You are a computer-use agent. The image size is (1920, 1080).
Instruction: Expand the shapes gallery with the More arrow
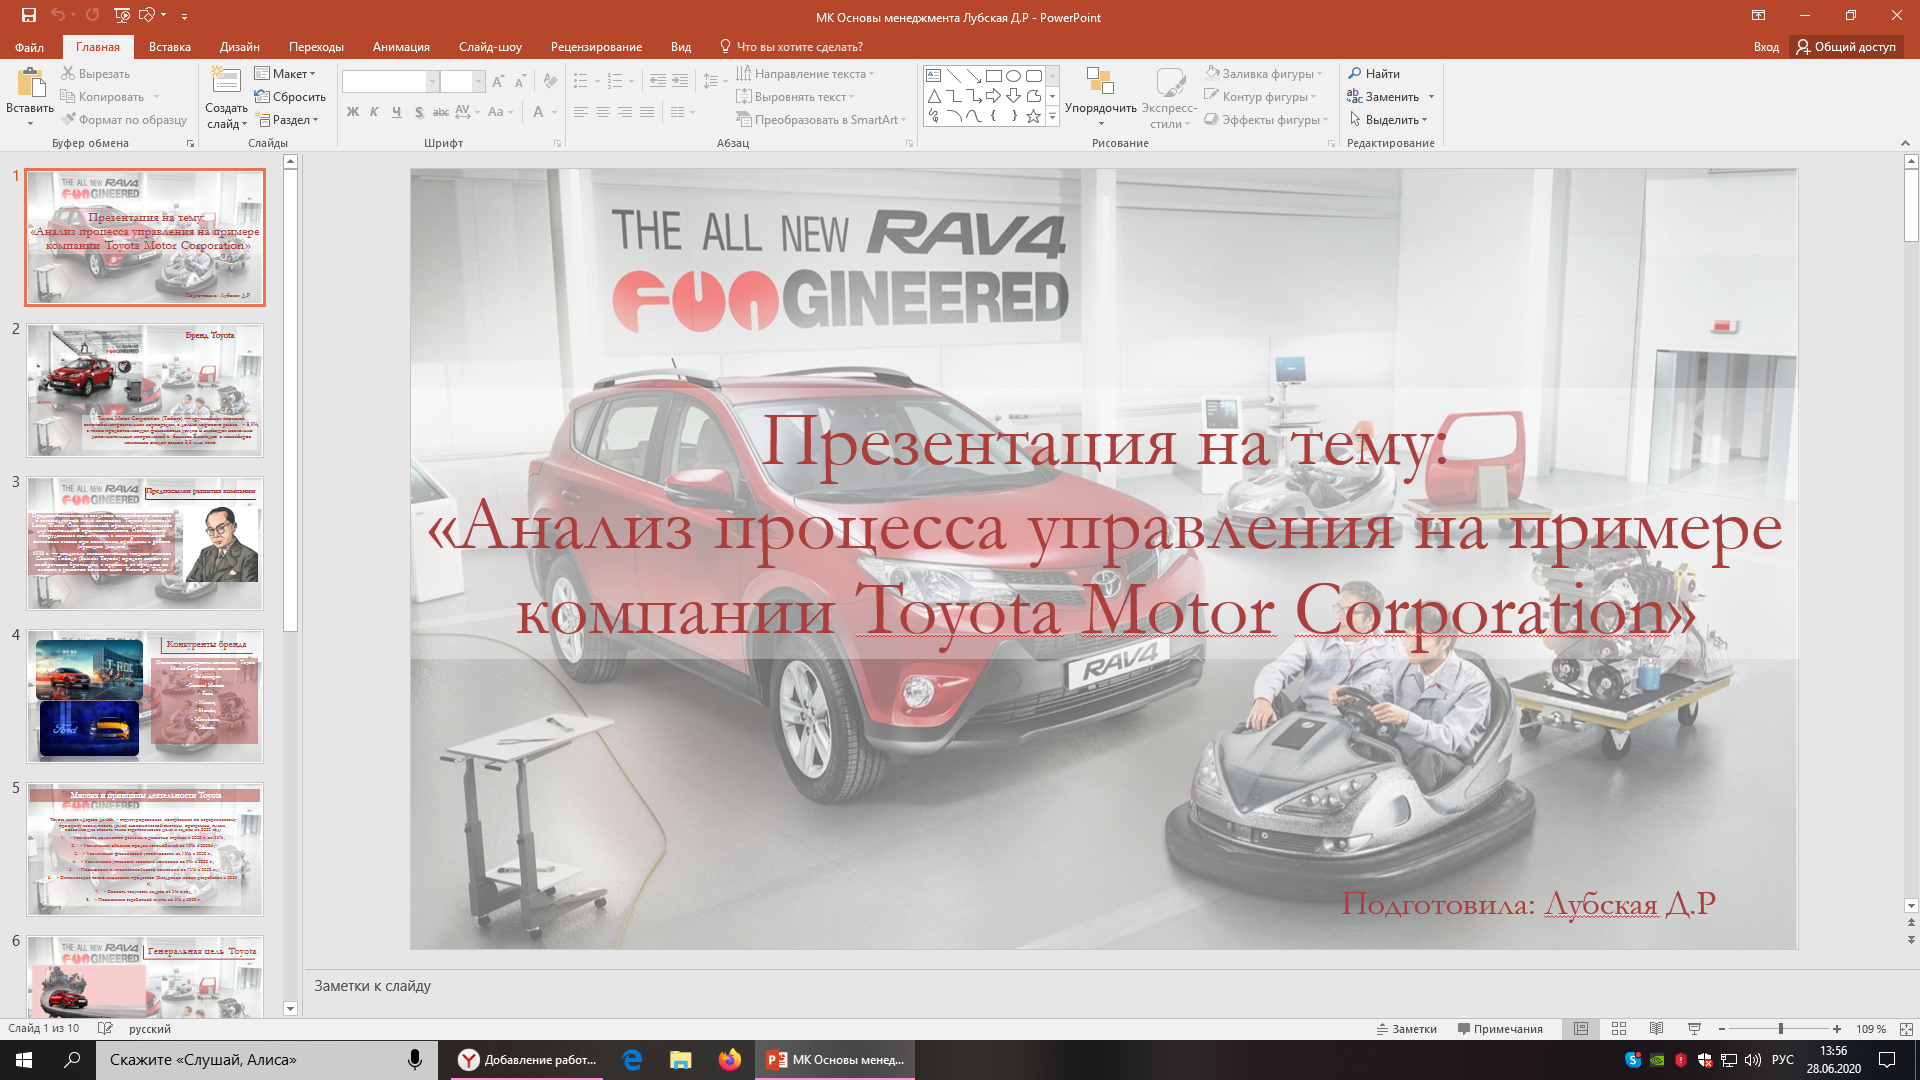pyautogui.click(x=1052, y=117)
